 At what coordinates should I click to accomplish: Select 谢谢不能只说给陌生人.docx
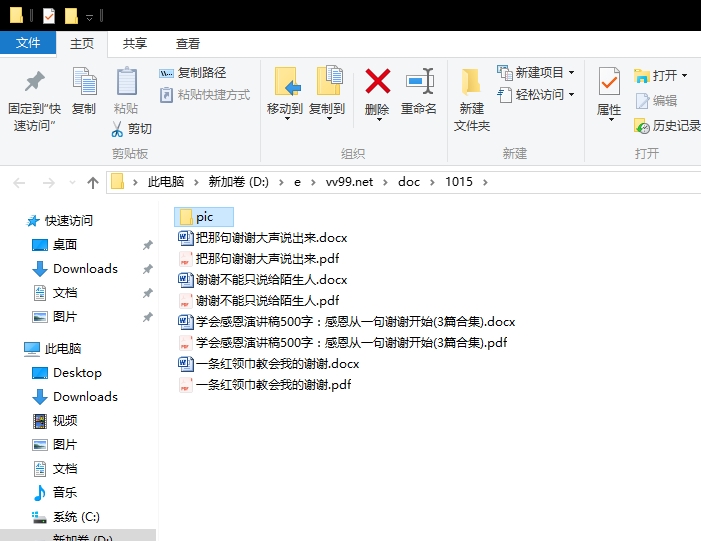(262, 279)
